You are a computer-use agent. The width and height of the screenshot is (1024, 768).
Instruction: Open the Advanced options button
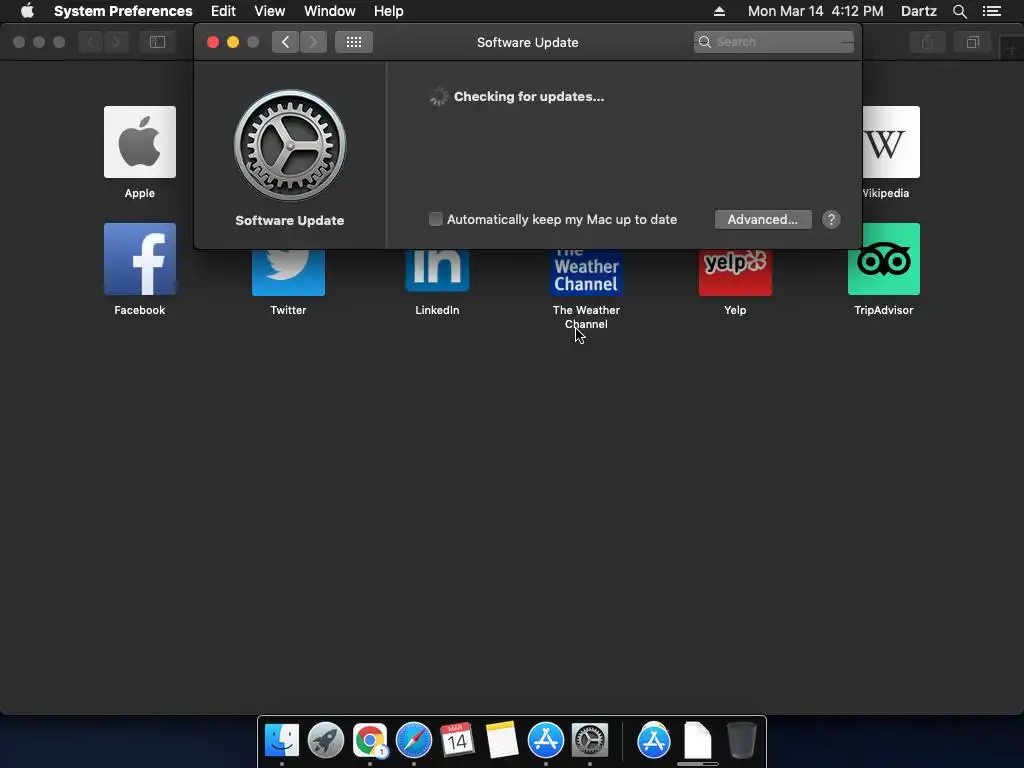(763, 219)
